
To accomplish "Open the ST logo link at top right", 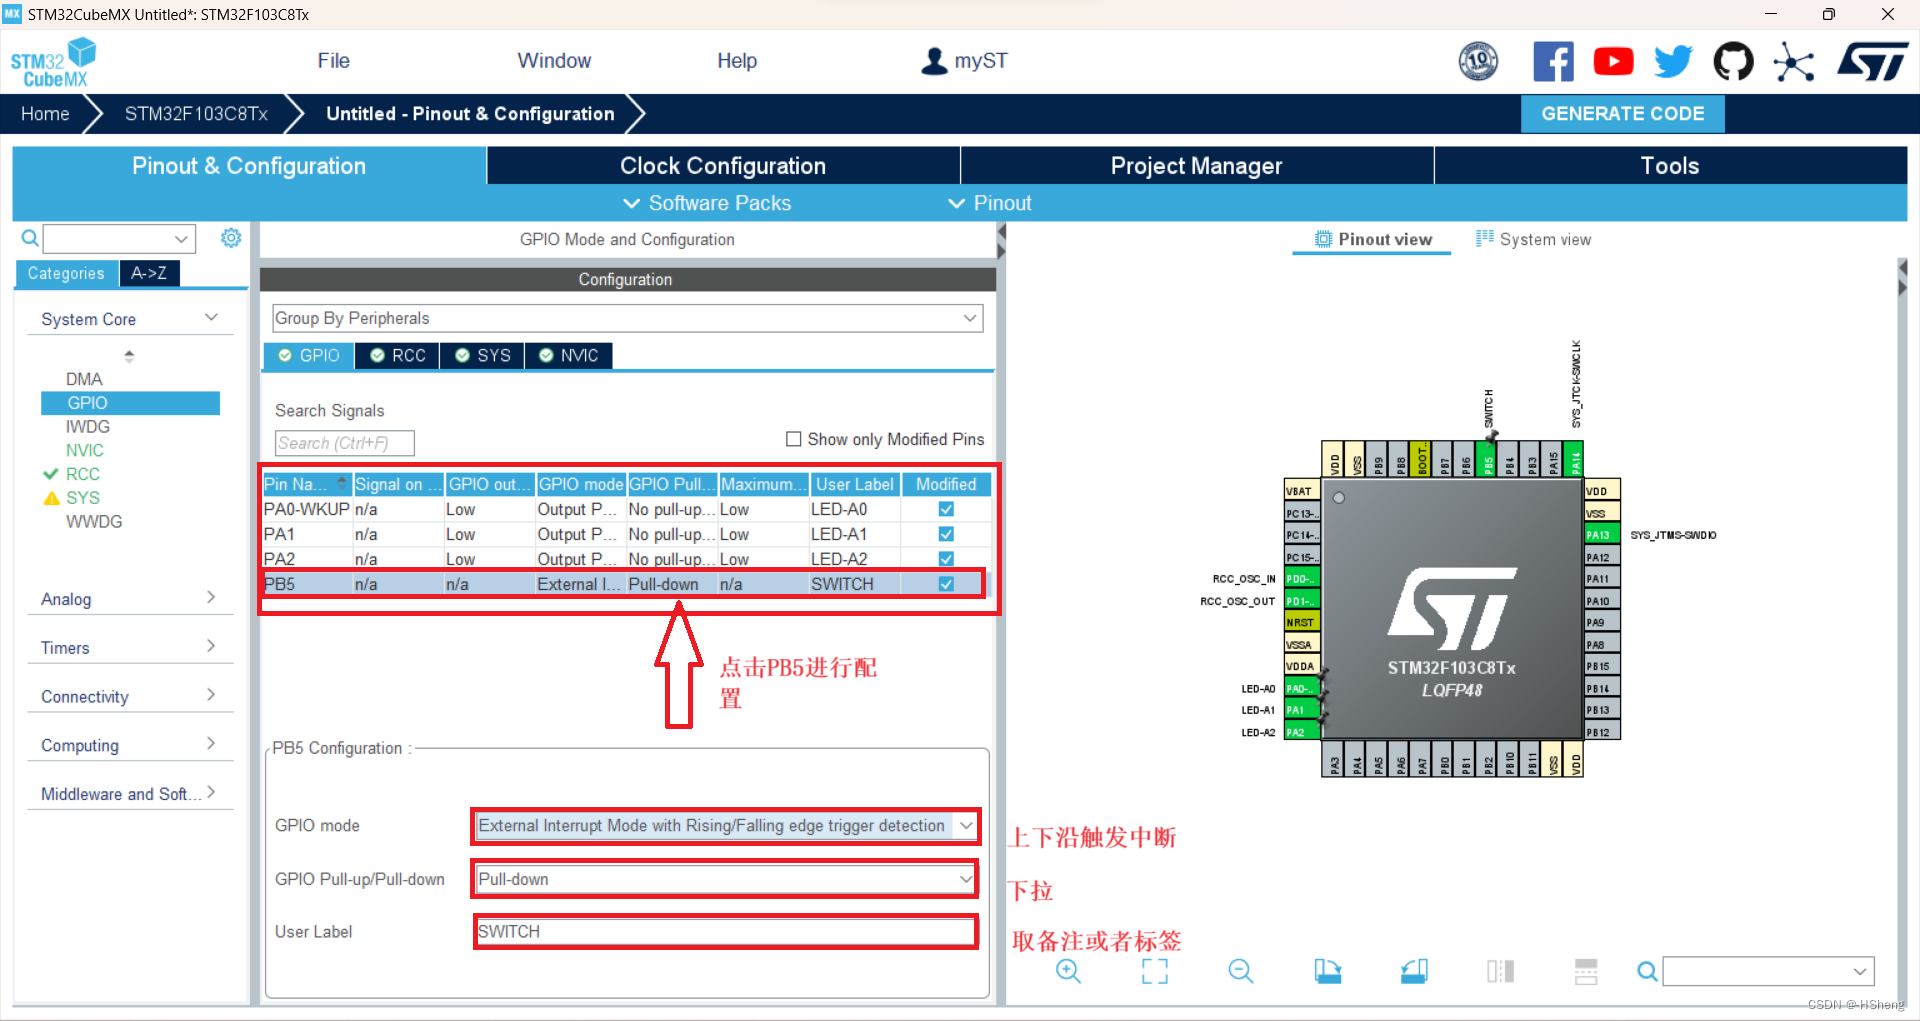I will pyautogui.click(x=1872, y=61).
